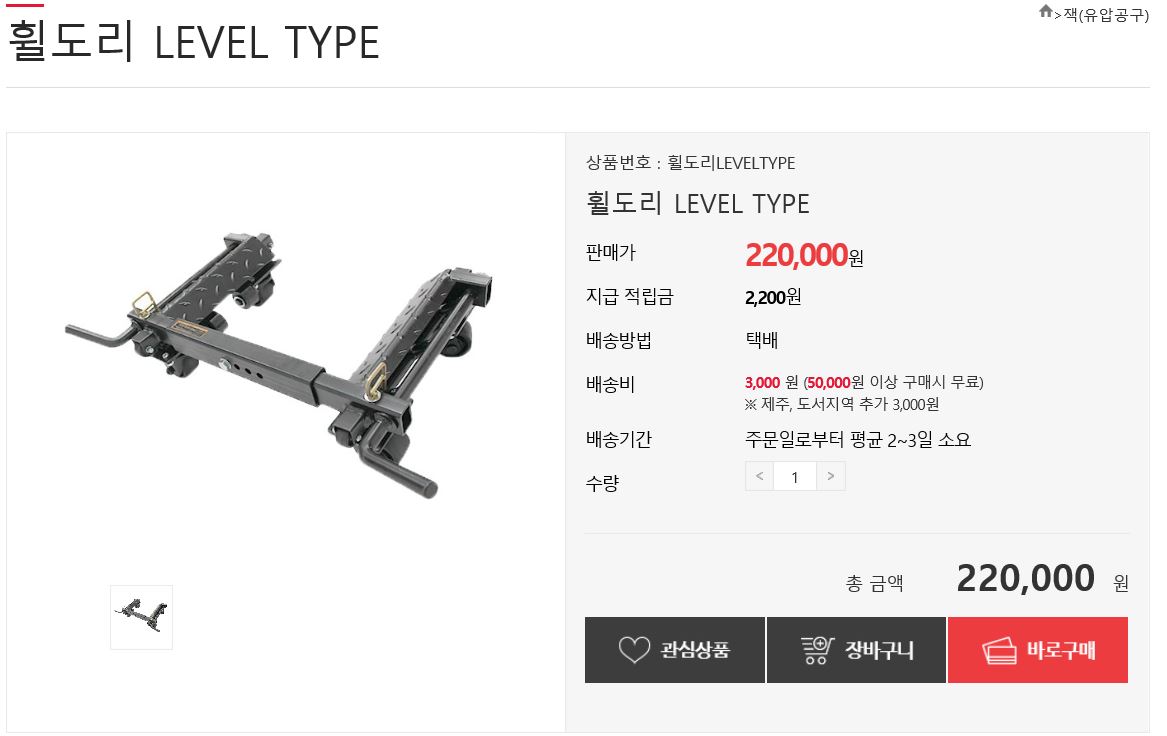The height and width of the screenshot is (736, 1167).
Task: Select the small product thumbnail
Action: click(141, 617)
